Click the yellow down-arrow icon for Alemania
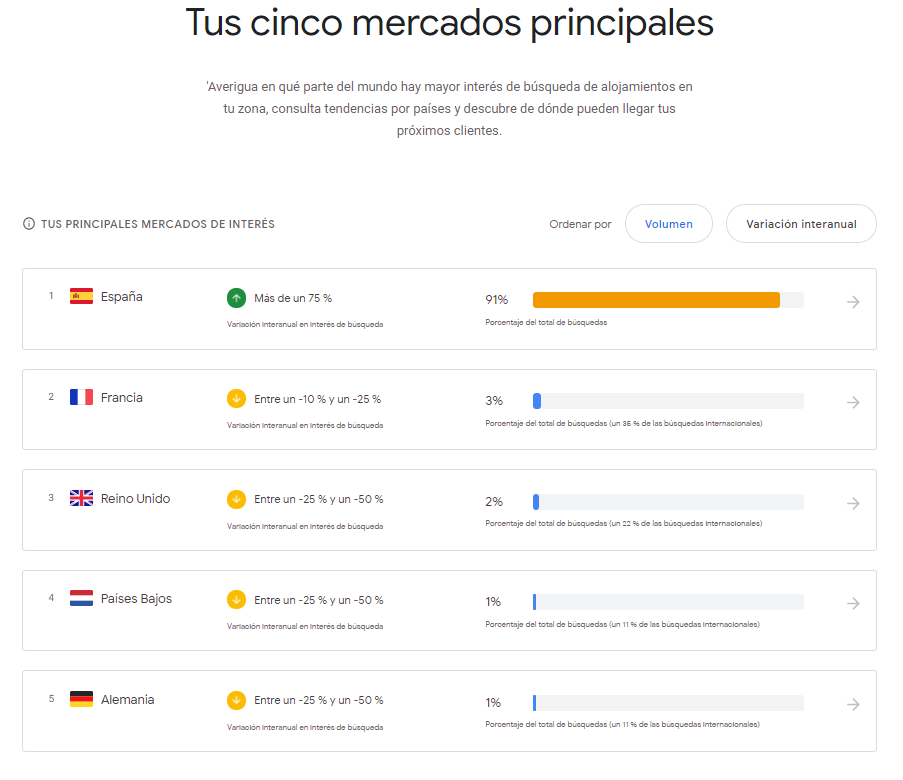Viewport: 903px width, 780px height. [x=236, y=700]
